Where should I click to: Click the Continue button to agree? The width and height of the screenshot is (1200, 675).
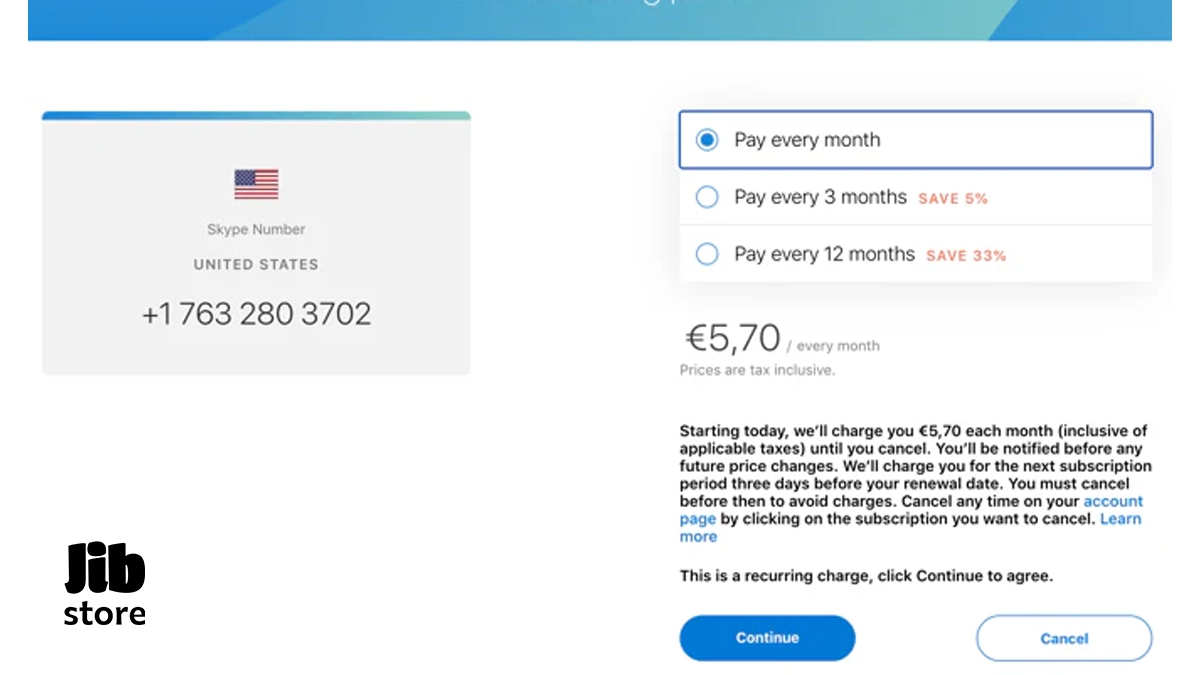pos(767,637)
